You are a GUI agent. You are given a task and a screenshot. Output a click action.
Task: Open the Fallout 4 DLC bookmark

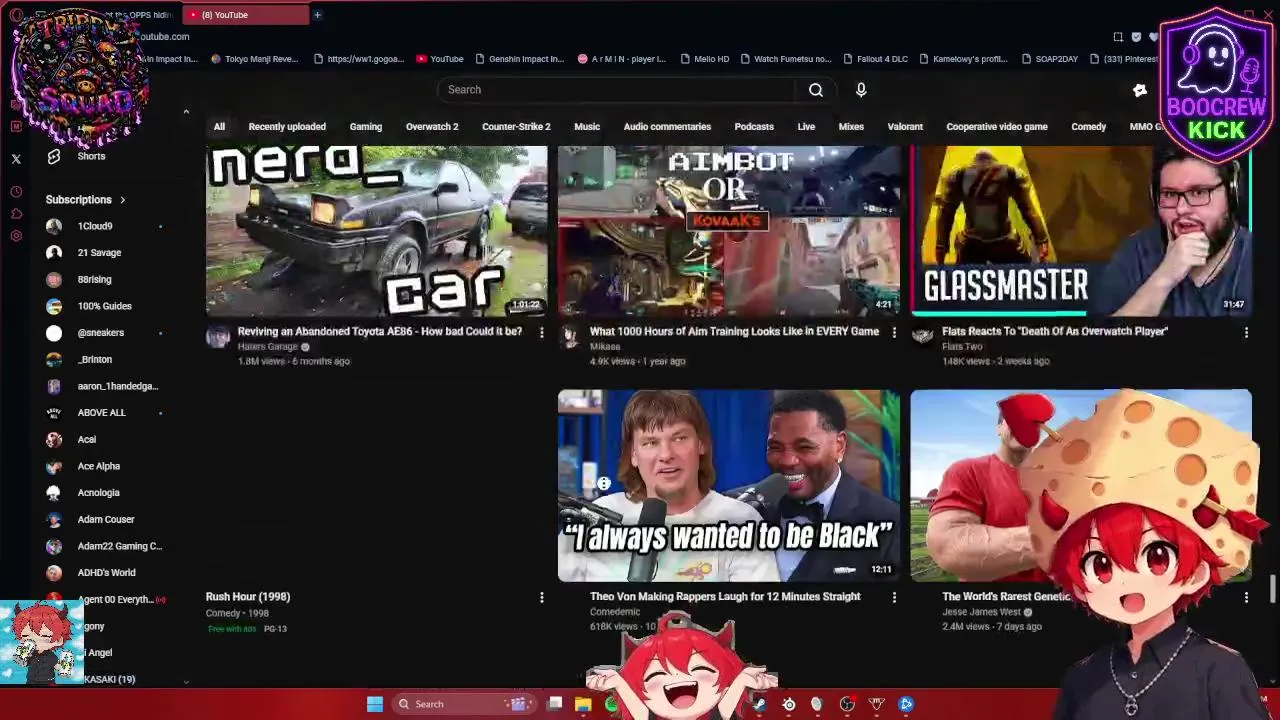click(x=875, y=59)
